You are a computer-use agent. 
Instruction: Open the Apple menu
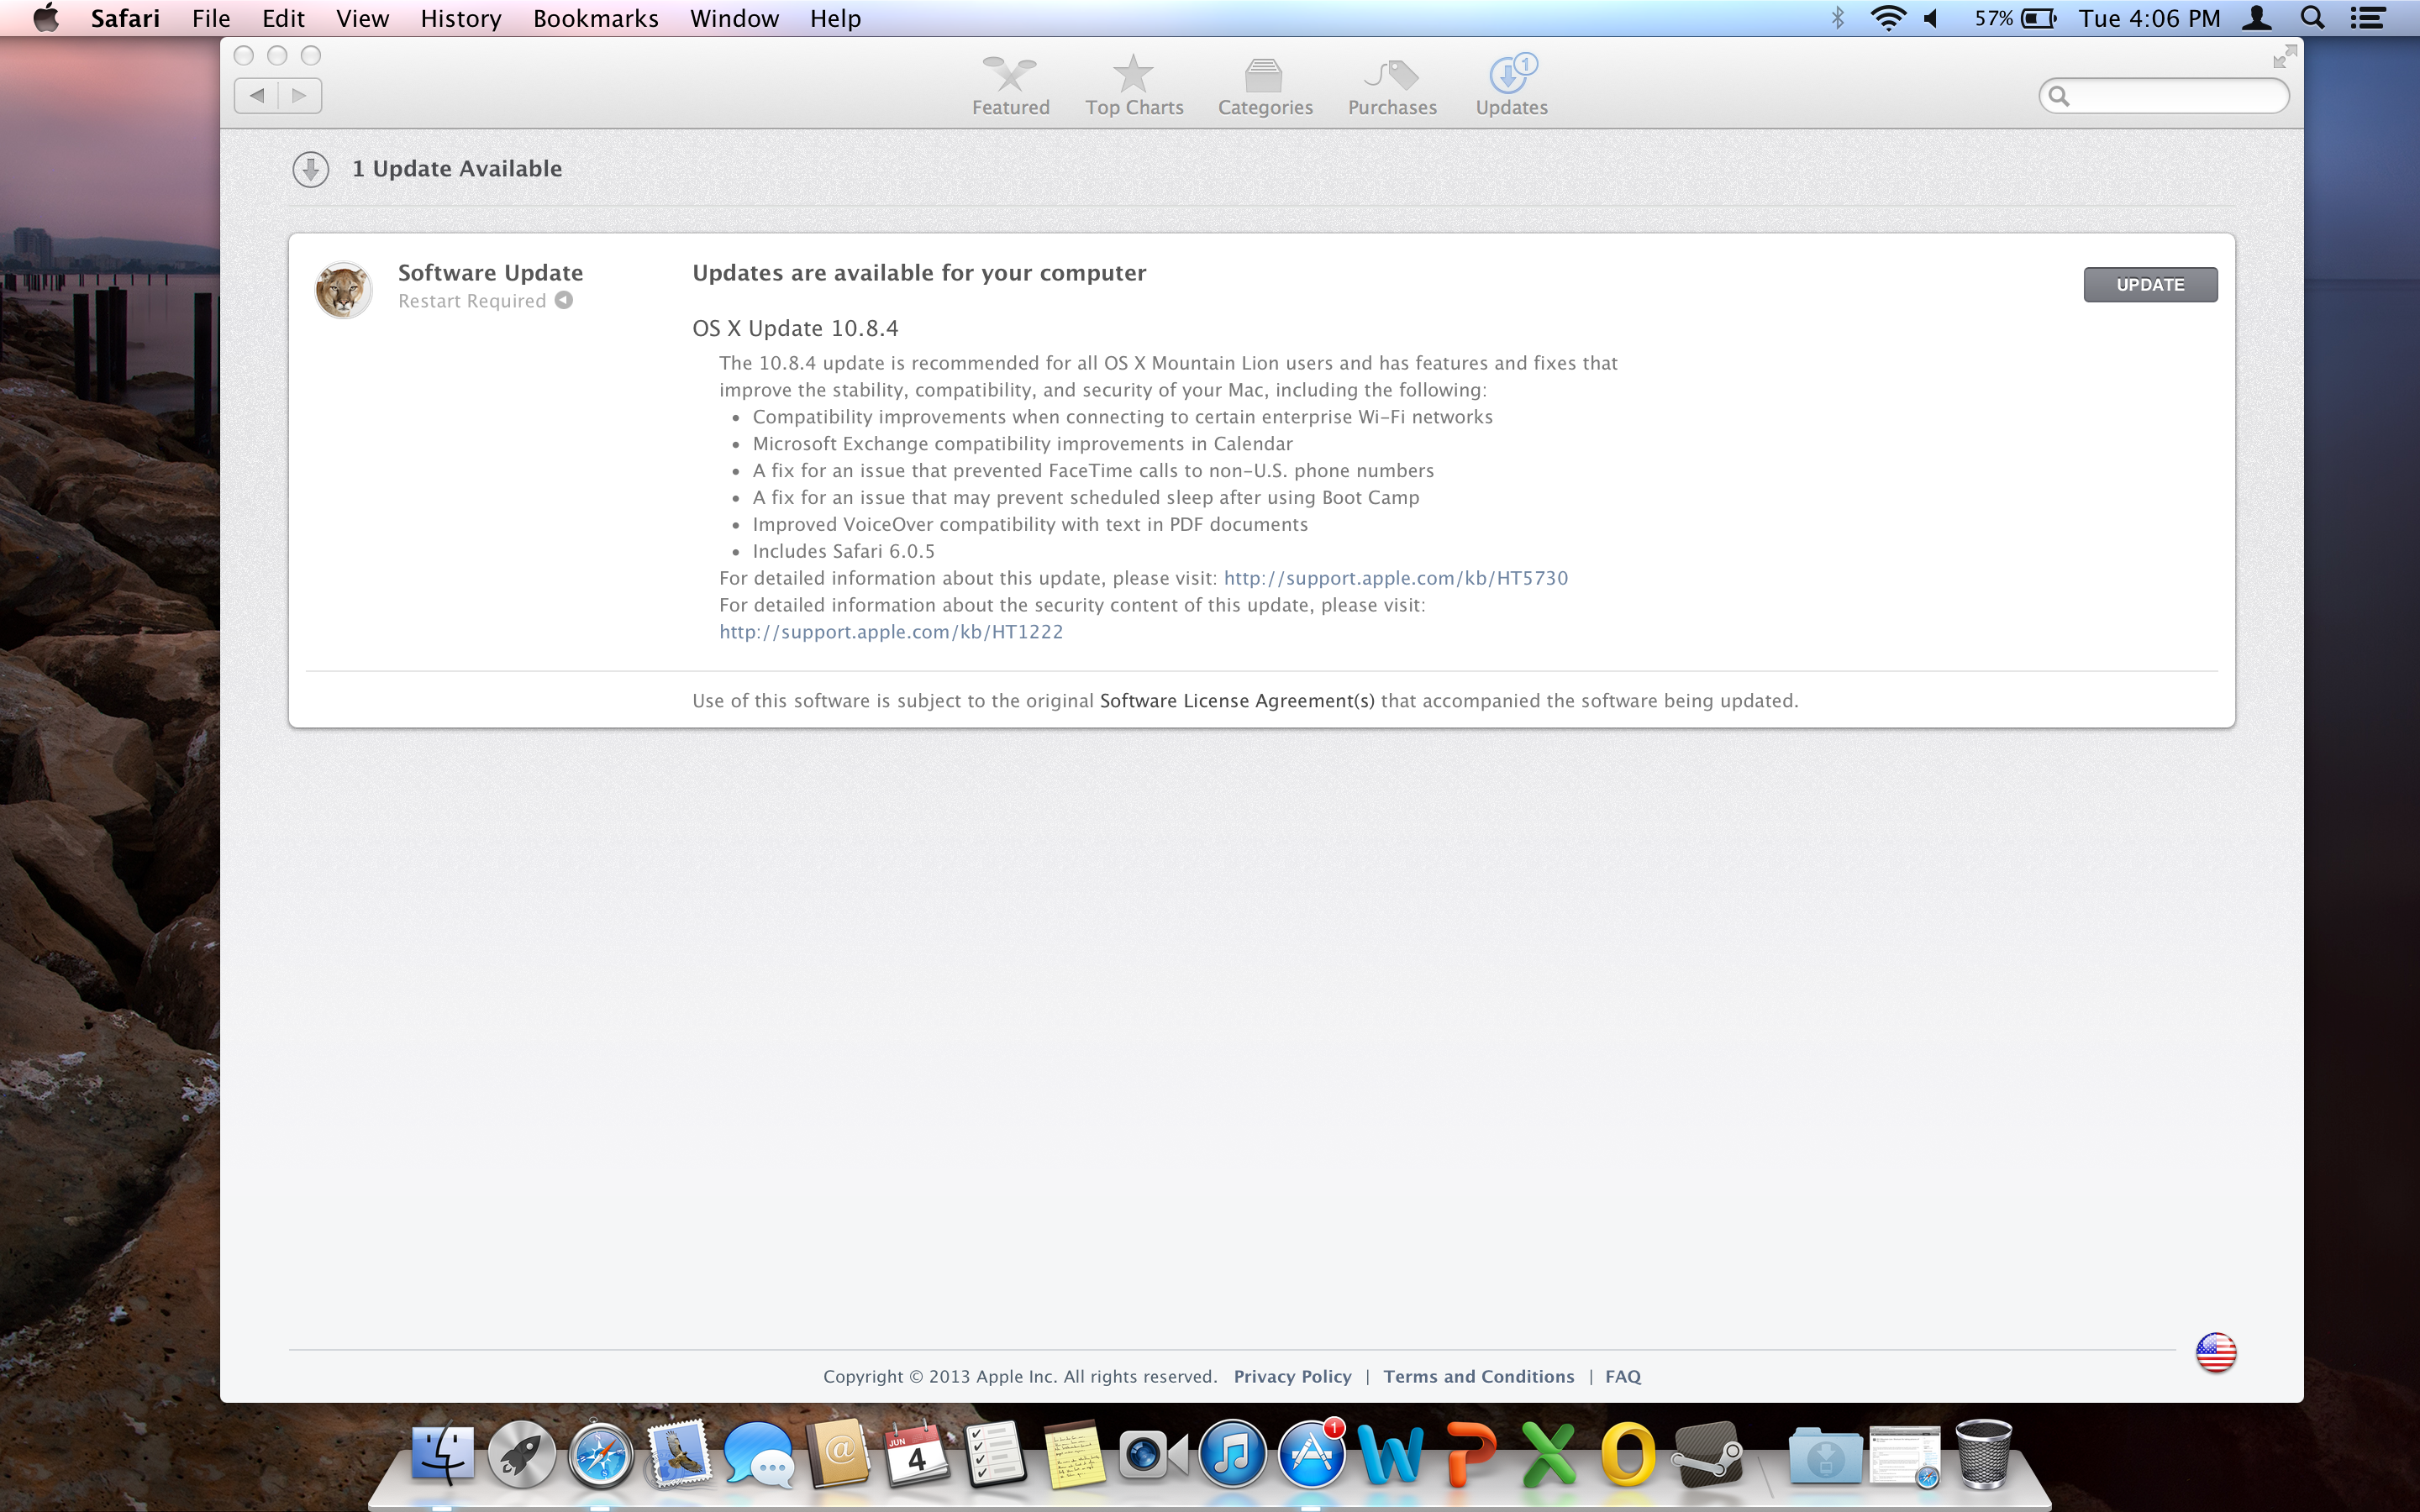46,18
